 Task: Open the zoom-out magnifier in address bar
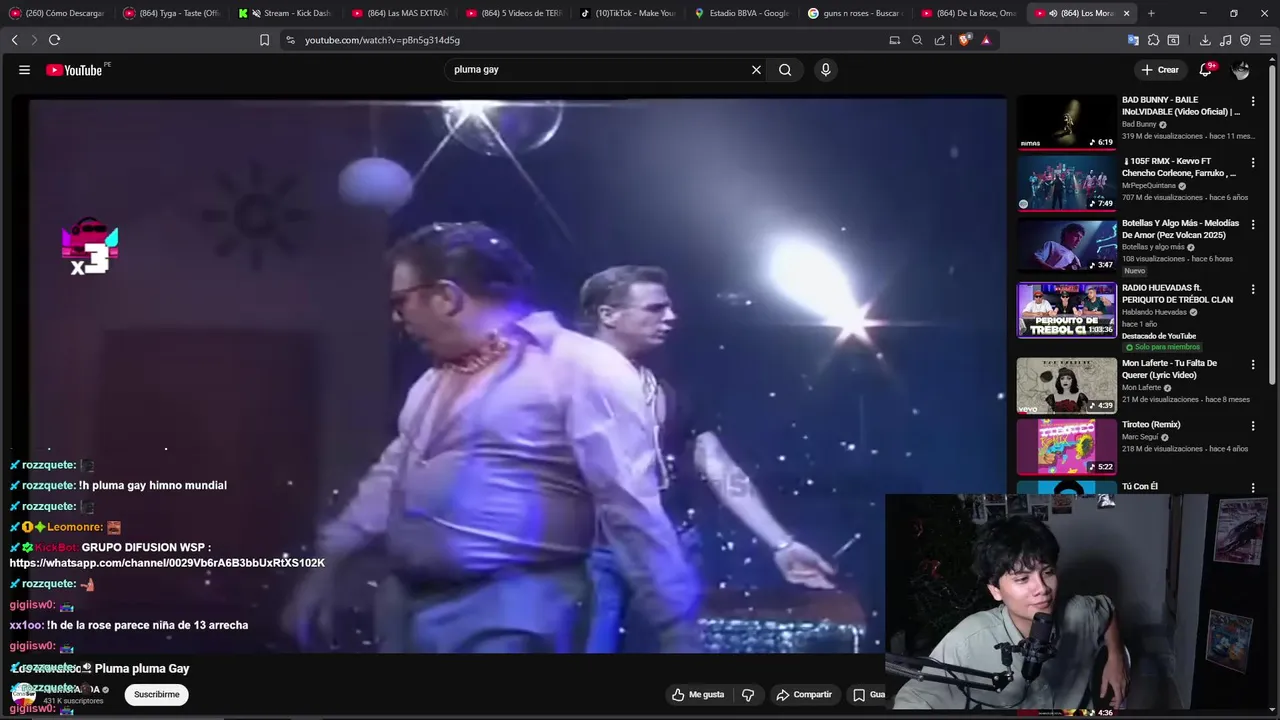tap(917, 40)
